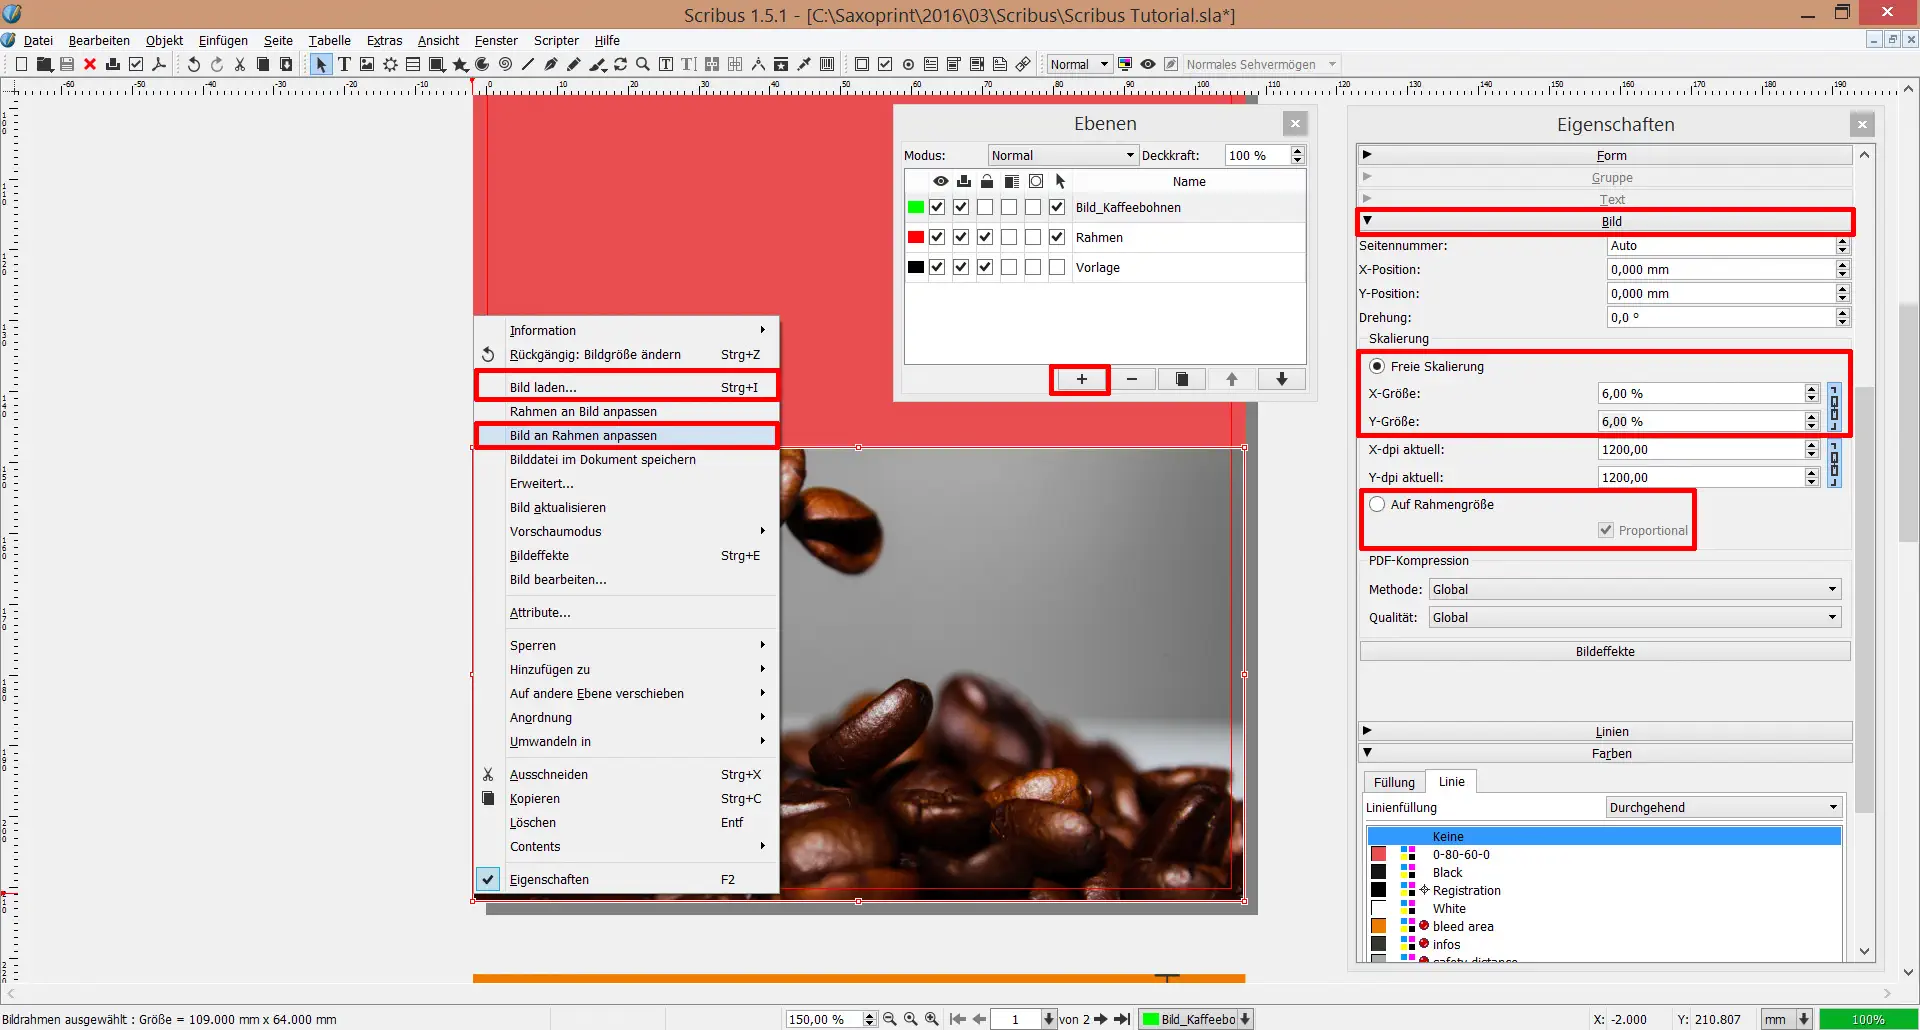Select the Auf Rahmengröße radio button
The height and width of the screenshot is (1030, 1920).
pyautogui.click(x=1377, y=504)
